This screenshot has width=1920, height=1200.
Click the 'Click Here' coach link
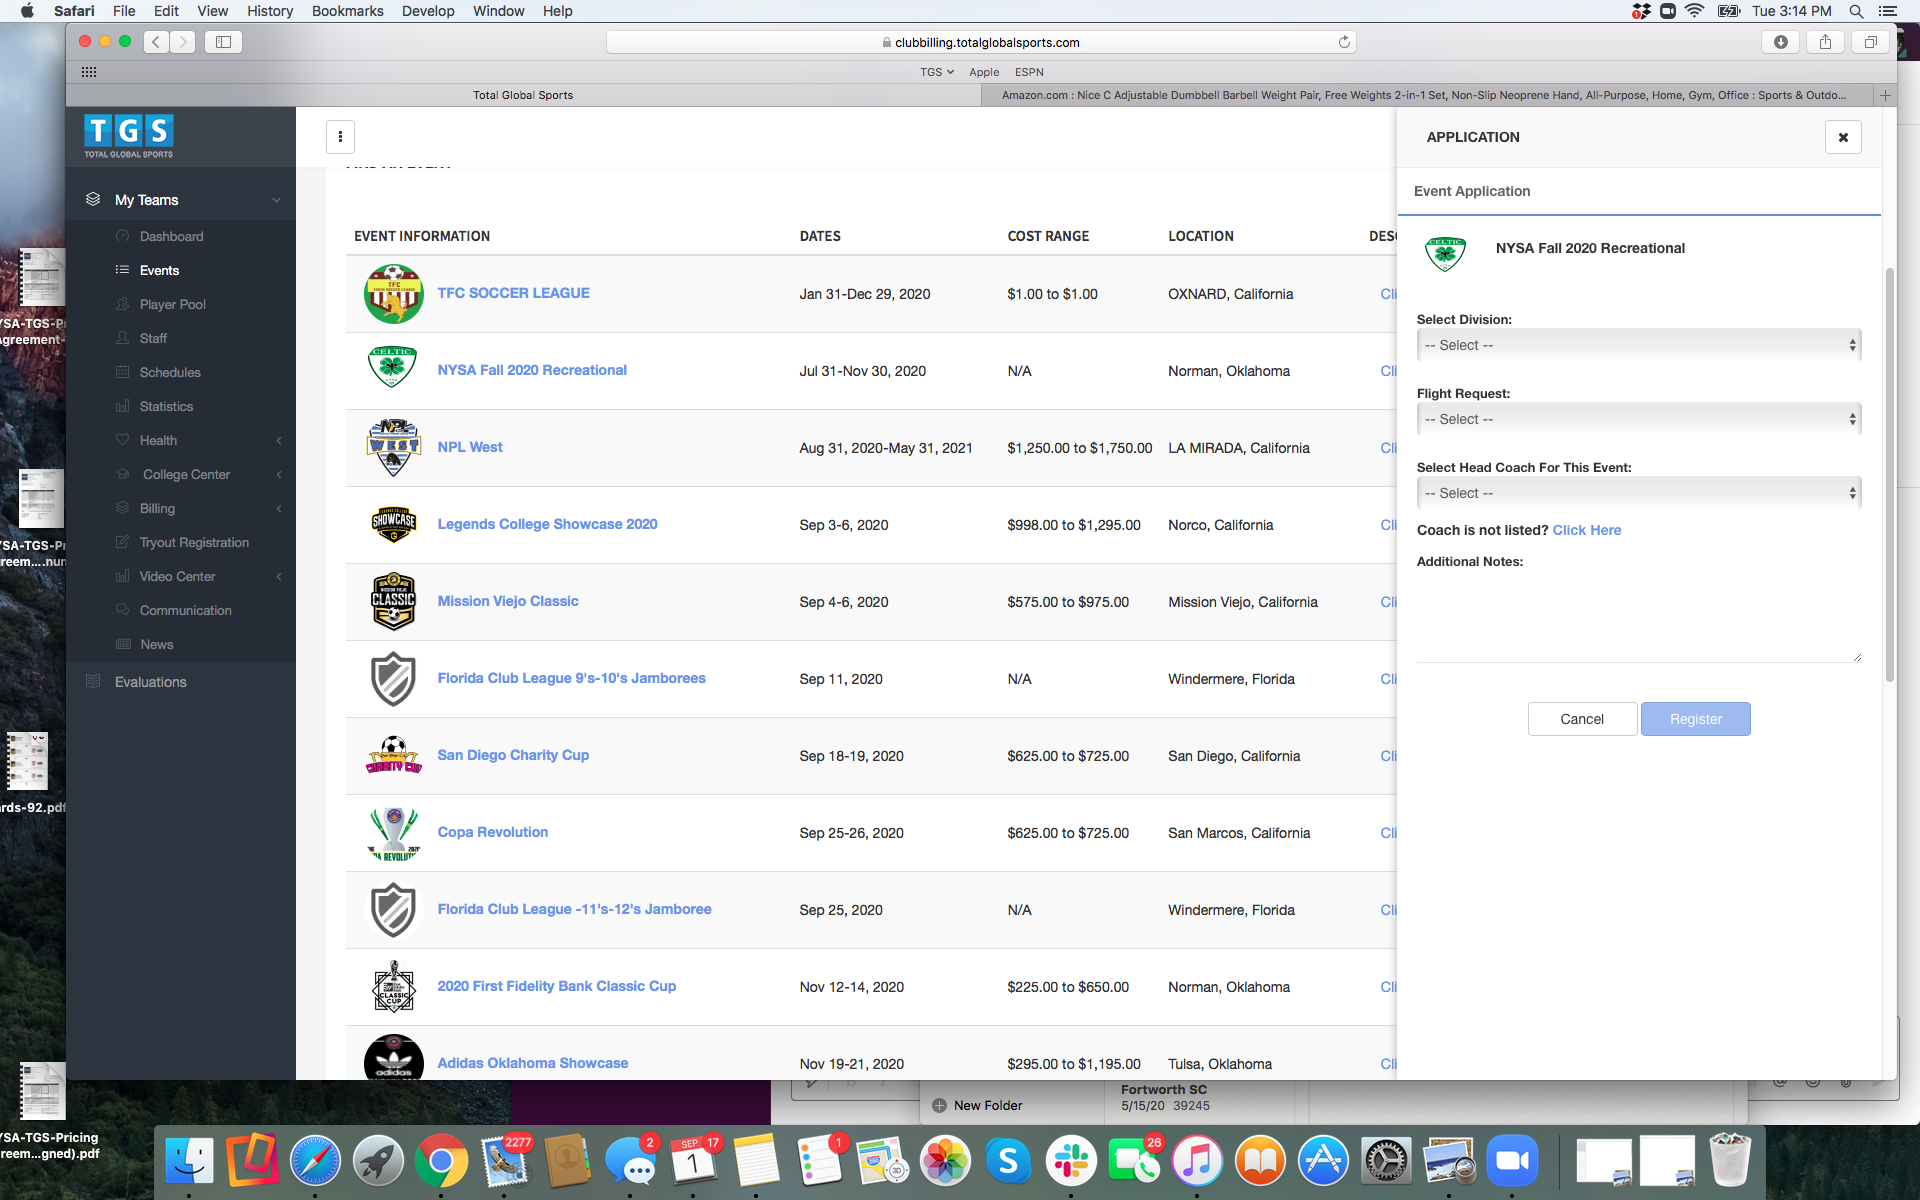tap(1586, 530)
